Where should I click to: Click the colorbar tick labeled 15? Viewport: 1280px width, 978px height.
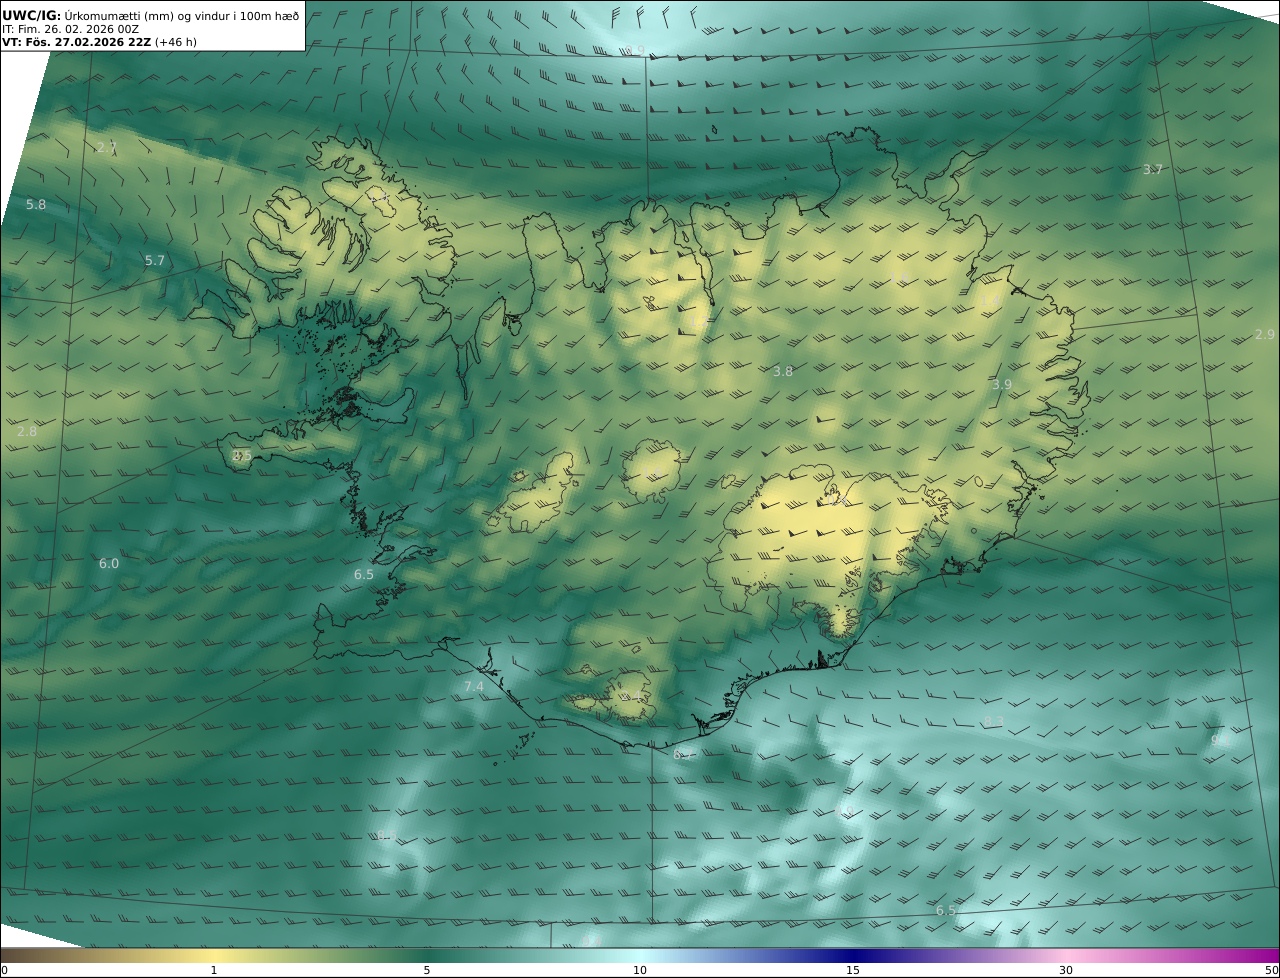pyautogui.click(x=853, y=970)
